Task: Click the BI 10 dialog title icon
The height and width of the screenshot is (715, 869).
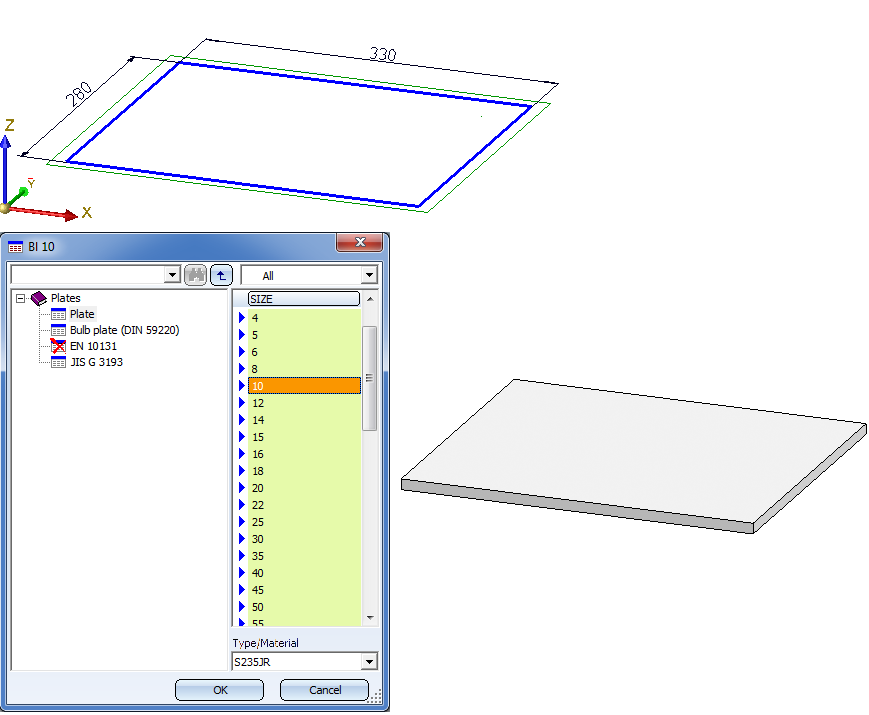Action: click(16, 247)
